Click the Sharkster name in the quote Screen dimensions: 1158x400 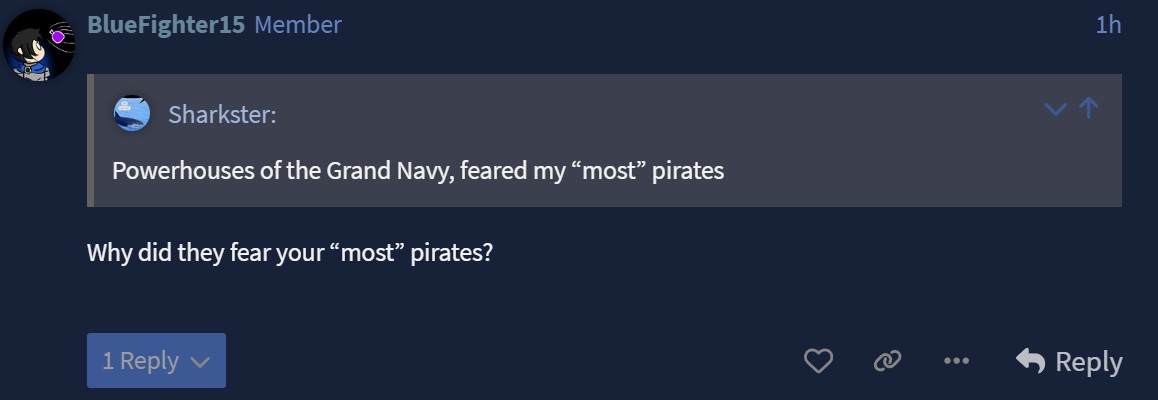(222, 115)
